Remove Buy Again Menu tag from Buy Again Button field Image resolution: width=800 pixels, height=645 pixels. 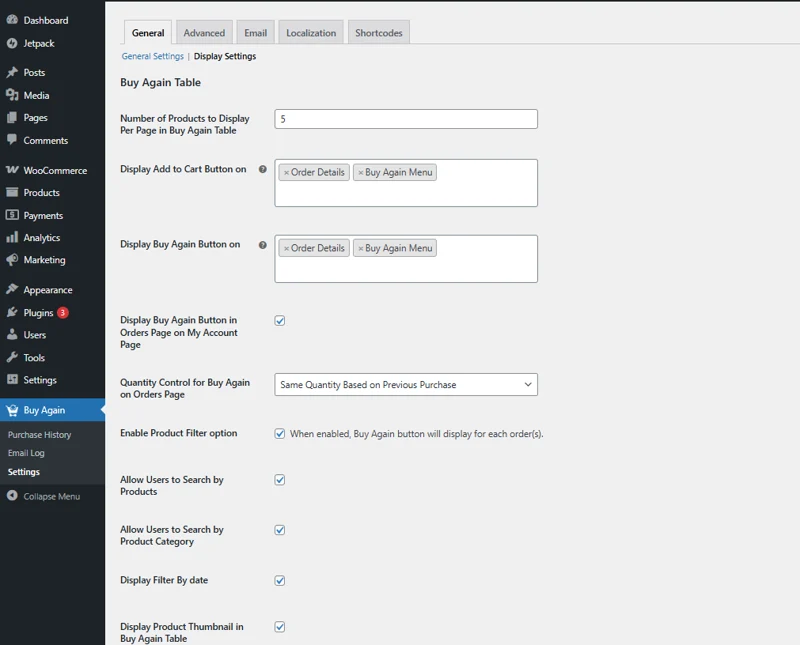point(361,249)
